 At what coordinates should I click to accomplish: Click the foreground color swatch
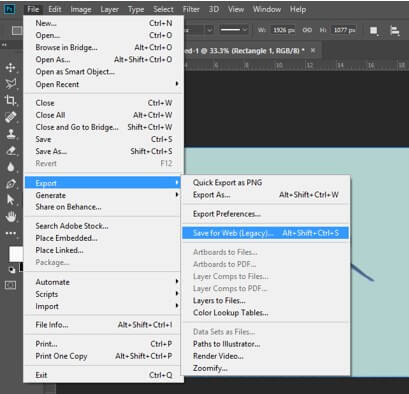(16, 254)
